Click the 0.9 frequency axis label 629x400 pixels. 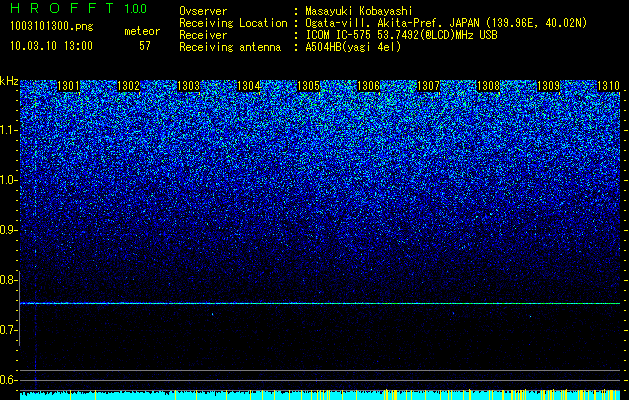9,230
